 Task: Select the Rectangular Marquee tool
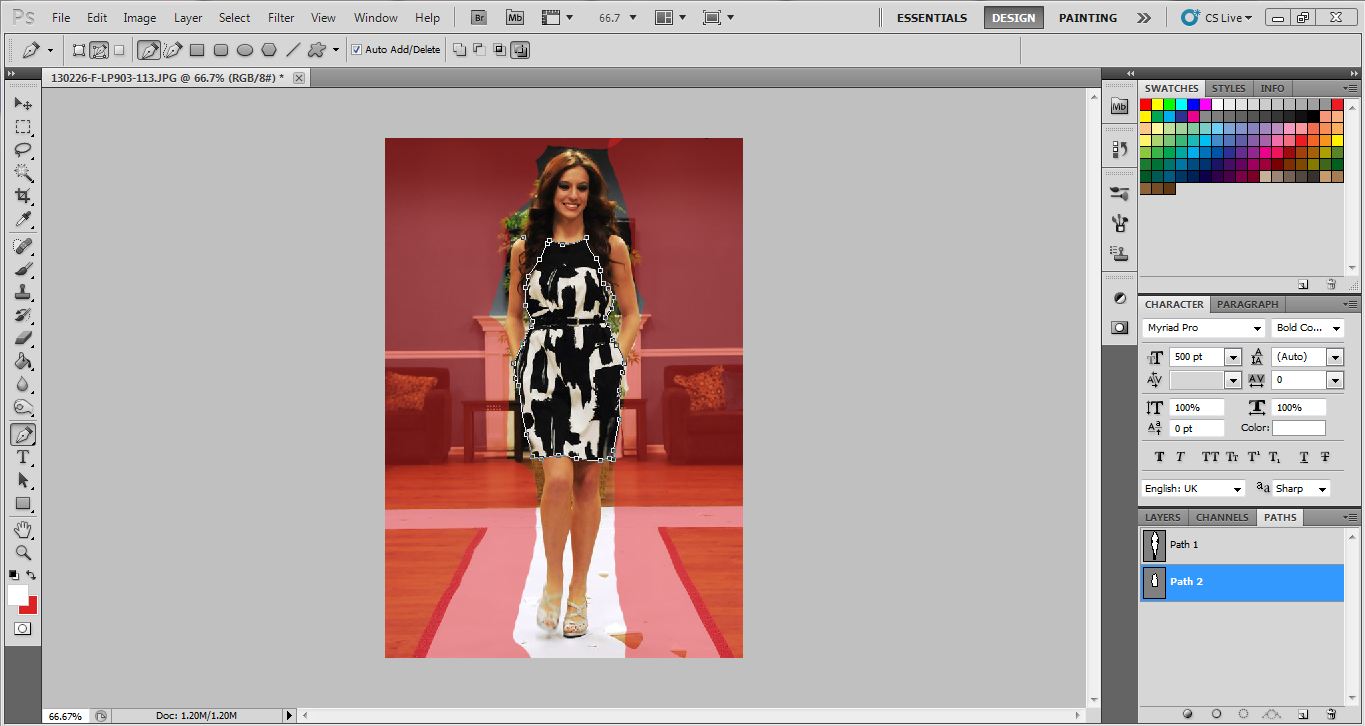(x=22, y=127)
